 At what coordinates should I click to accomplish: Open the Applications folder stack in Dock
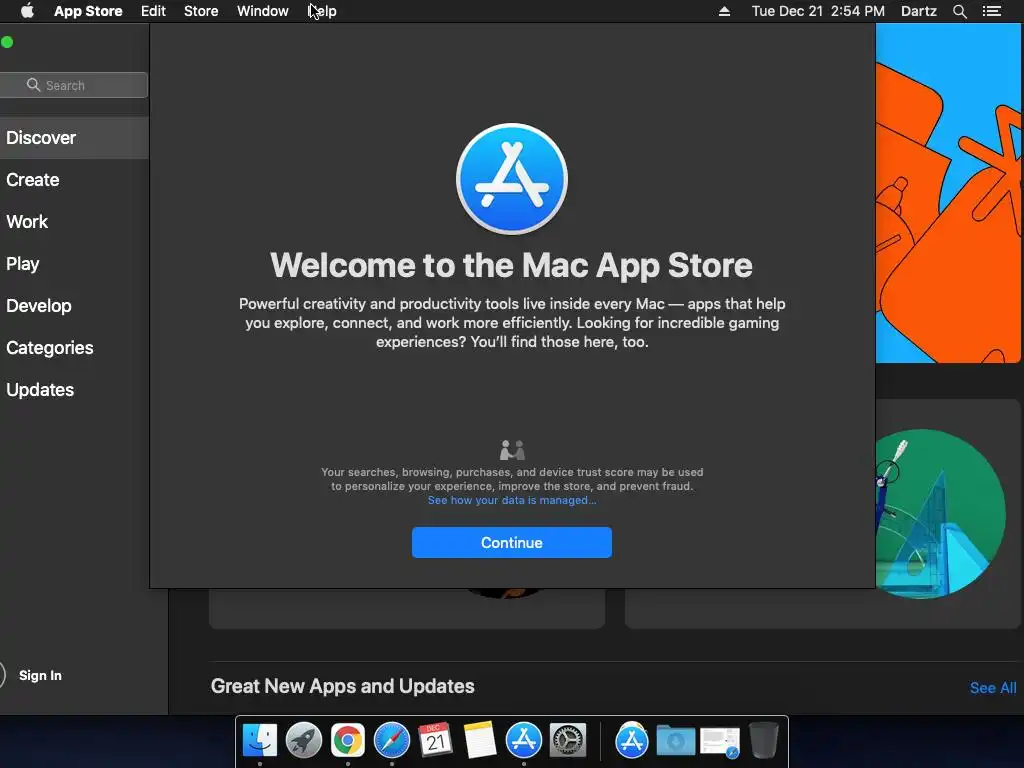pos(632,741)
